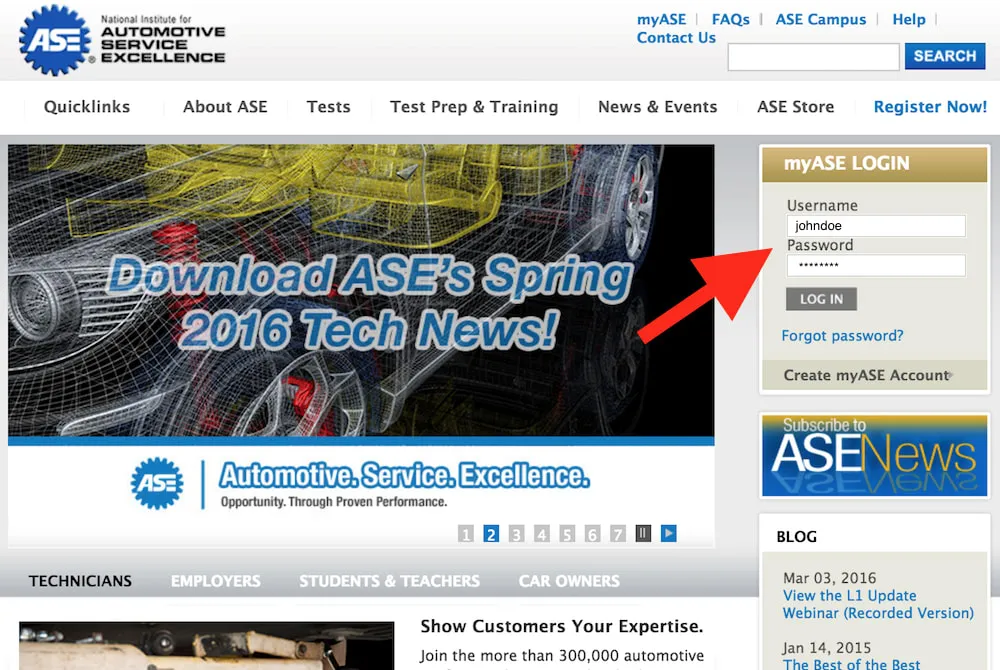Open Test Prep & Training menu
Image resolution: width=1000 pixels, height=670 pixels.
[474, 106]
